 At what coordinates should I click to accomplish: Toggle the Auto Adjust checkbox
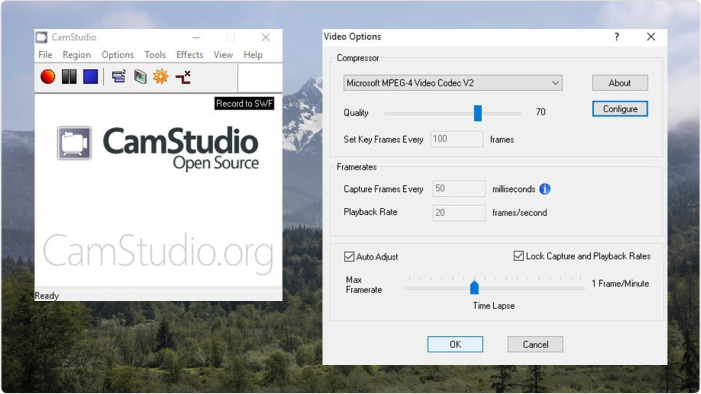pos(349,257)
